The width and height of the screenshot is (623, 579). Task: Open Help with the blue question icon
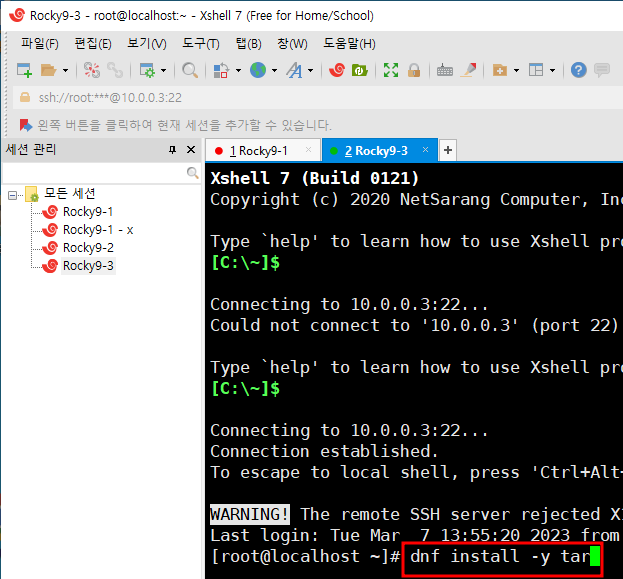pyautogui.click(x=578, y=70)
